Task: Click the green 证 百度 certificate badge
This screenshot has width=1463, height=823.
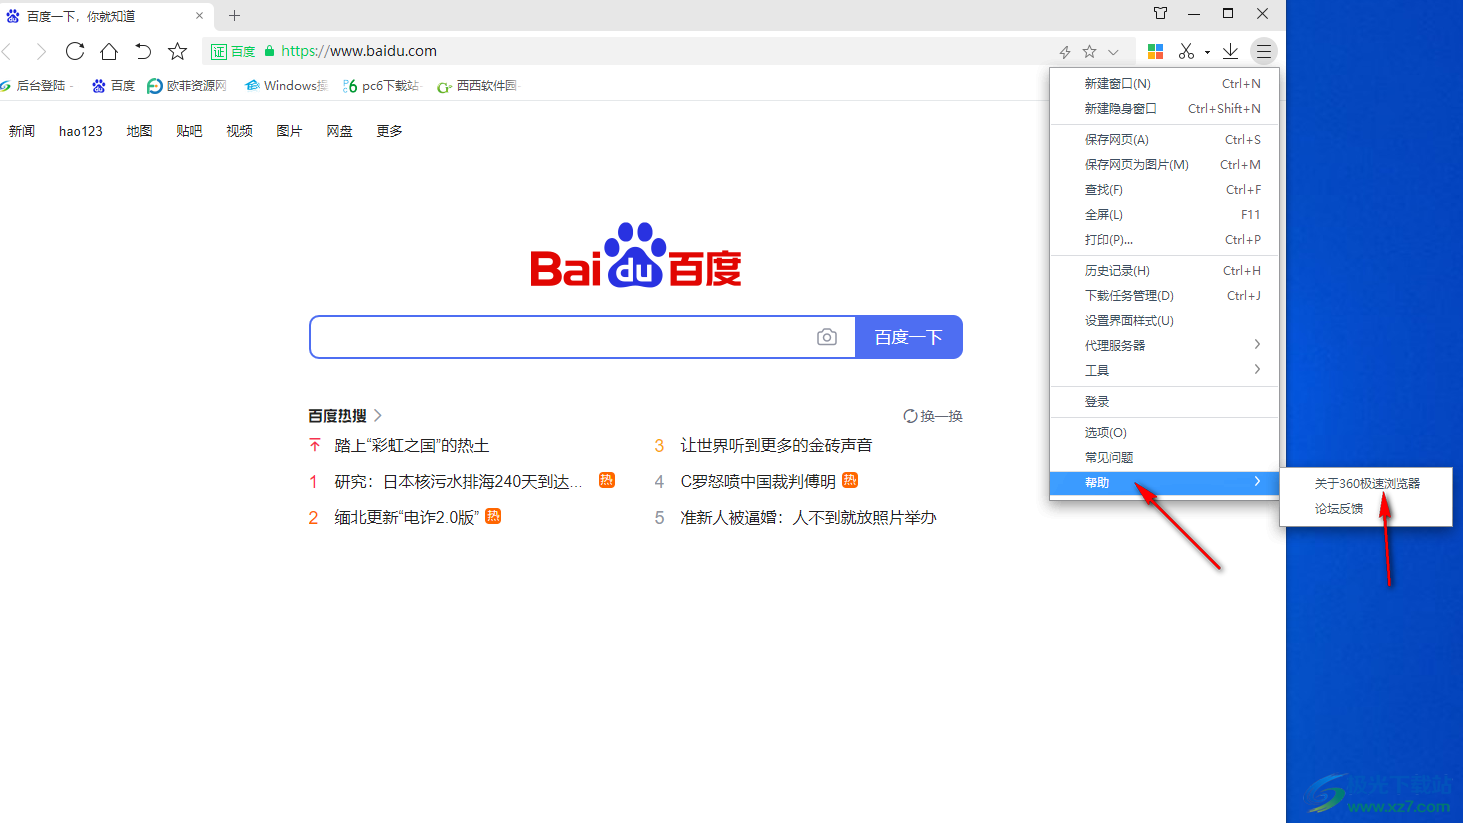Action: 233,51
